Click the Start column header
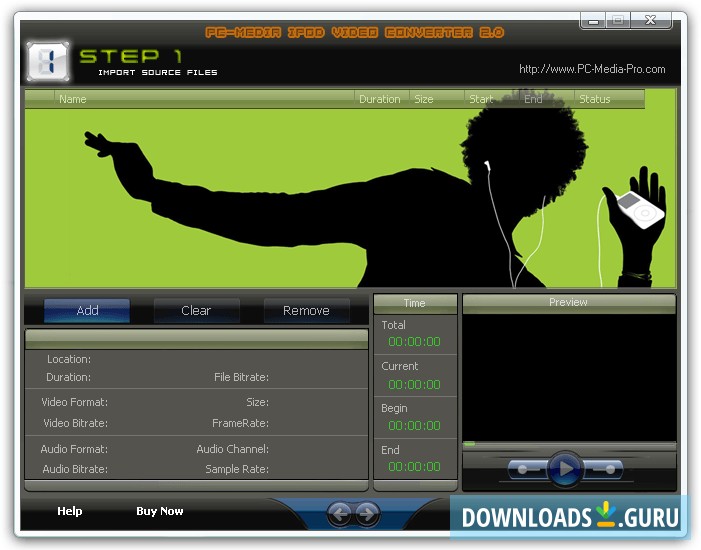 [491, 99]
